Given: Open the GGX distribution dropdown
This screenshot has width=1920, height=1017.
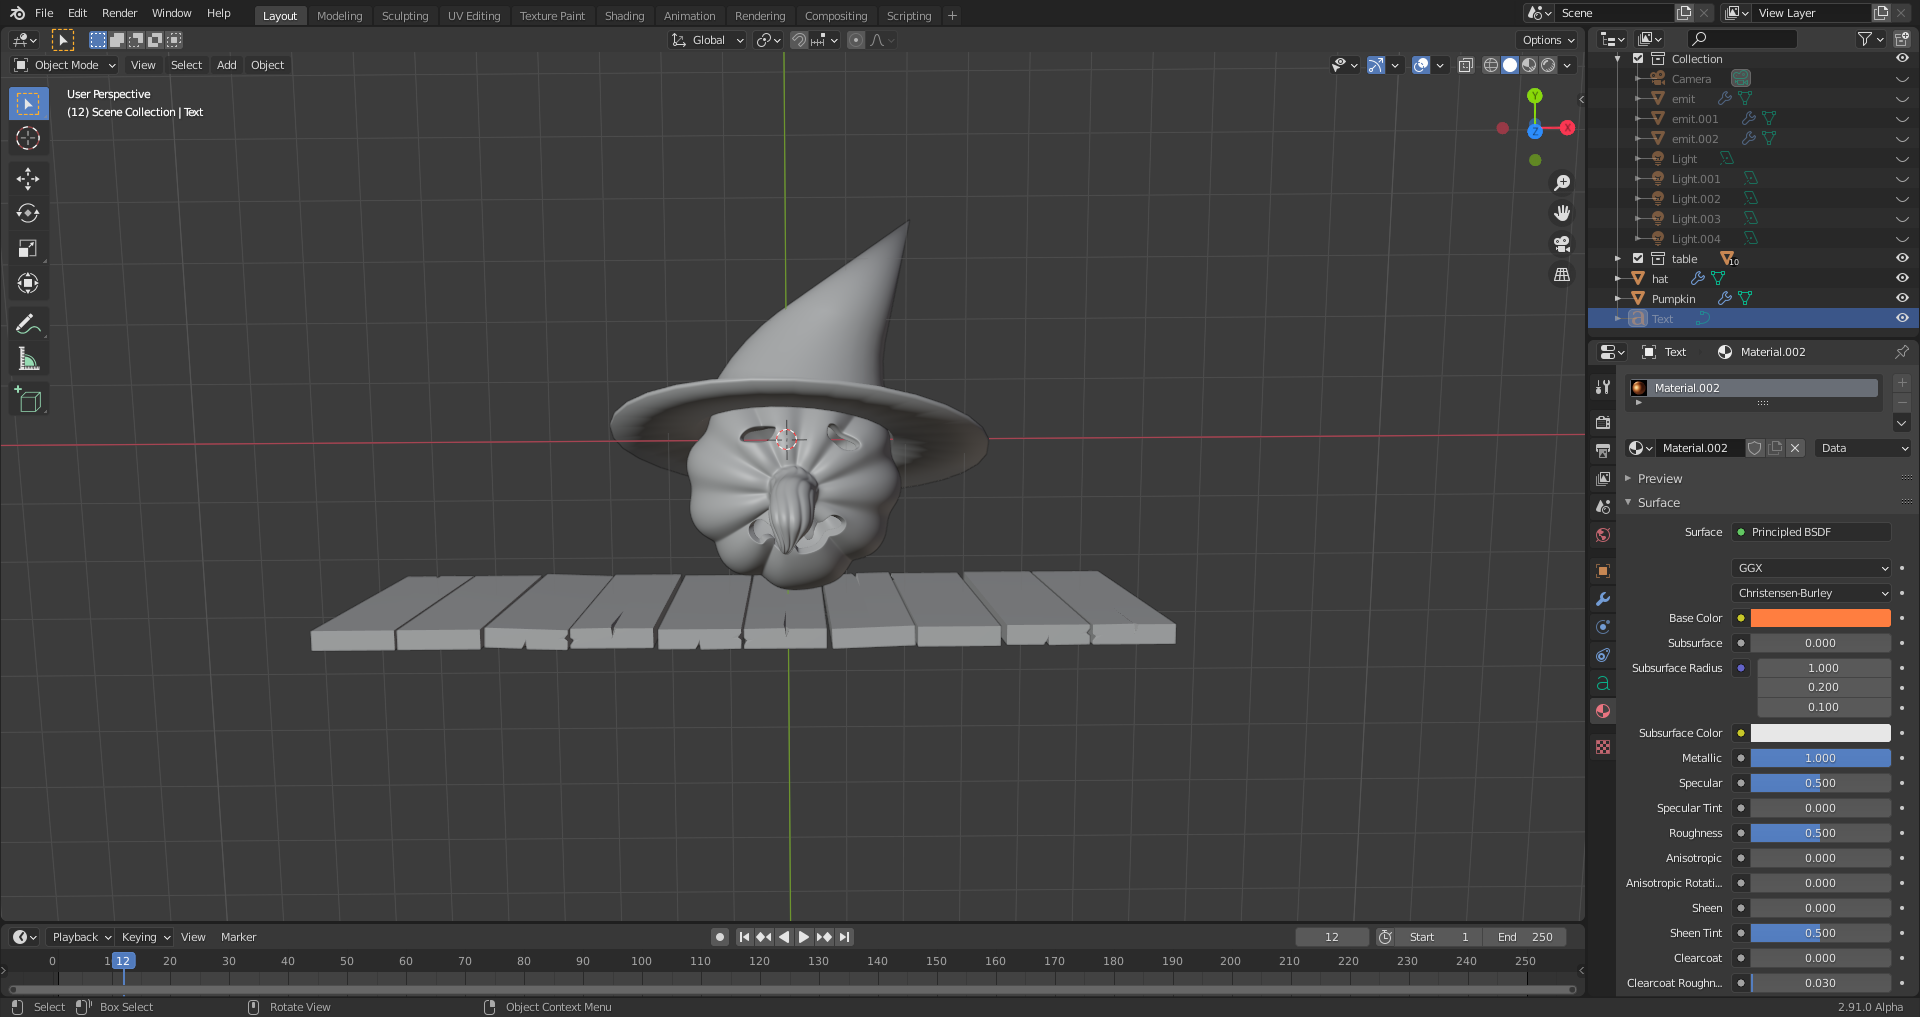Looking at the screenshot, I should pyautogui.click(x=1812, y=568).
